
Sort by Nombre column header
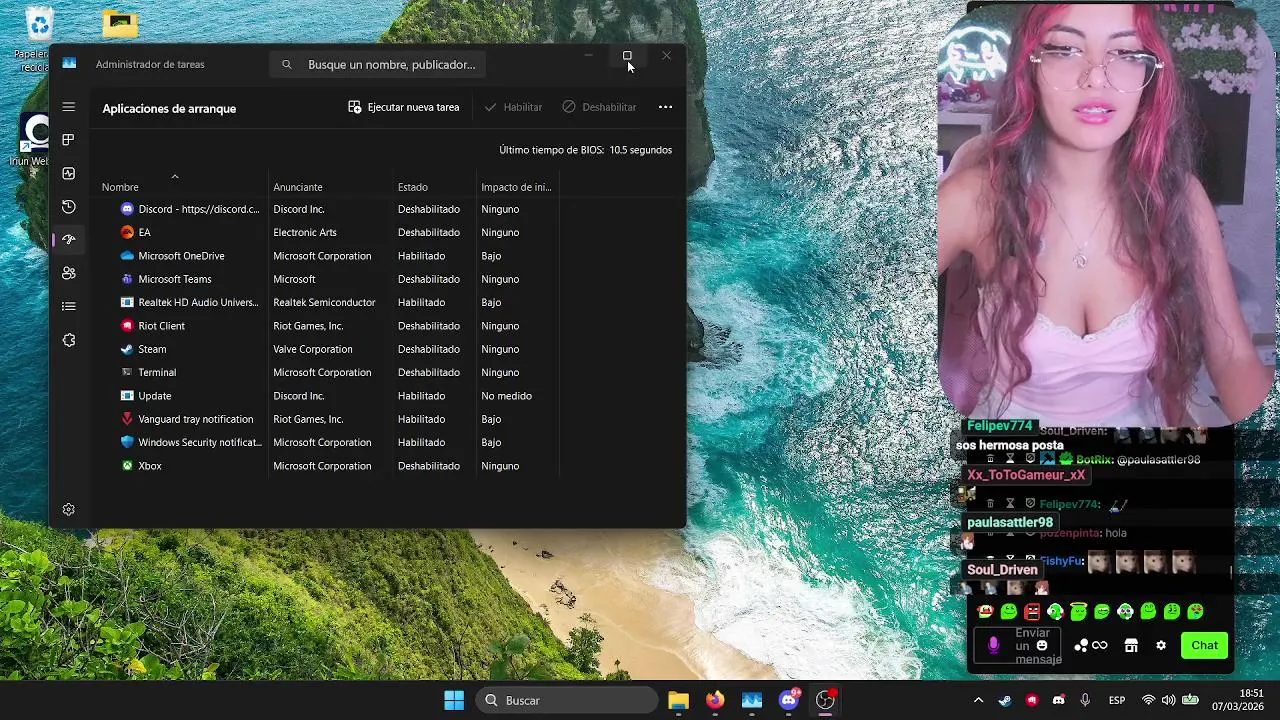pyautogui.click(x=120, y=187)
